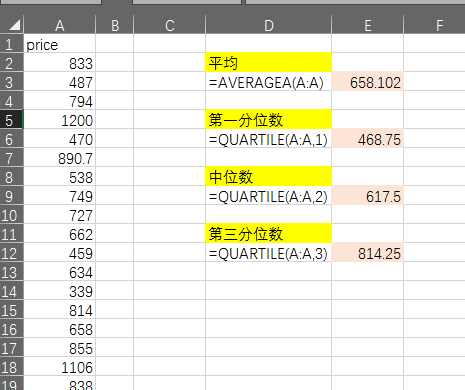This screenshot has width=465, height=390.
Task: Select cell A16 containing 658
Action: [60, 328]
